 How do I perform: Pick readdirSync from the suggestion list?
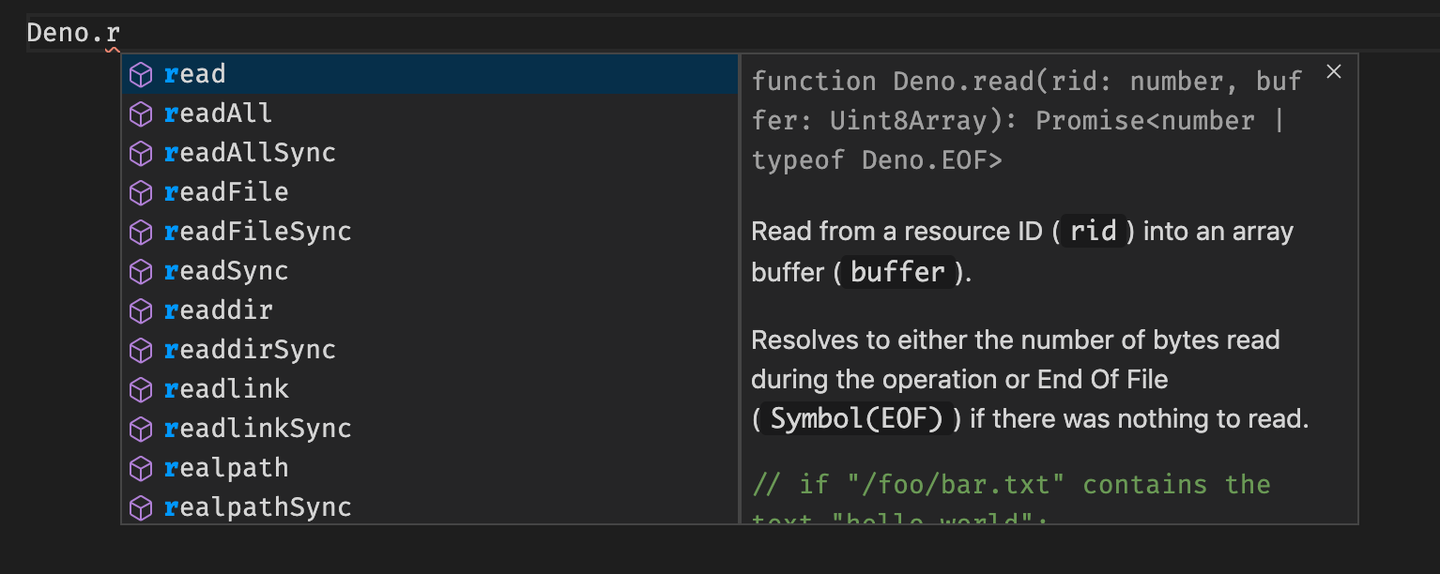[x=250, y=350]
